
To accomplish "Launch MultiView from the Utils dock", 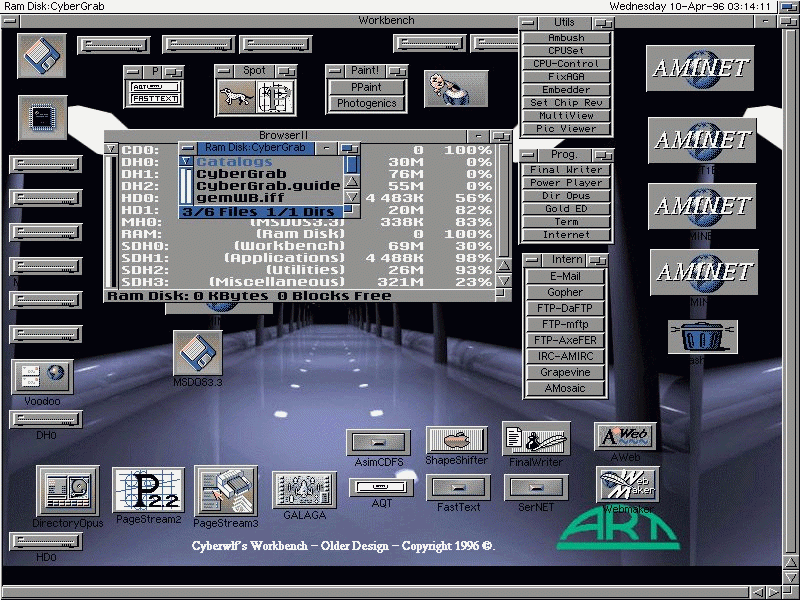I will 566,116.
